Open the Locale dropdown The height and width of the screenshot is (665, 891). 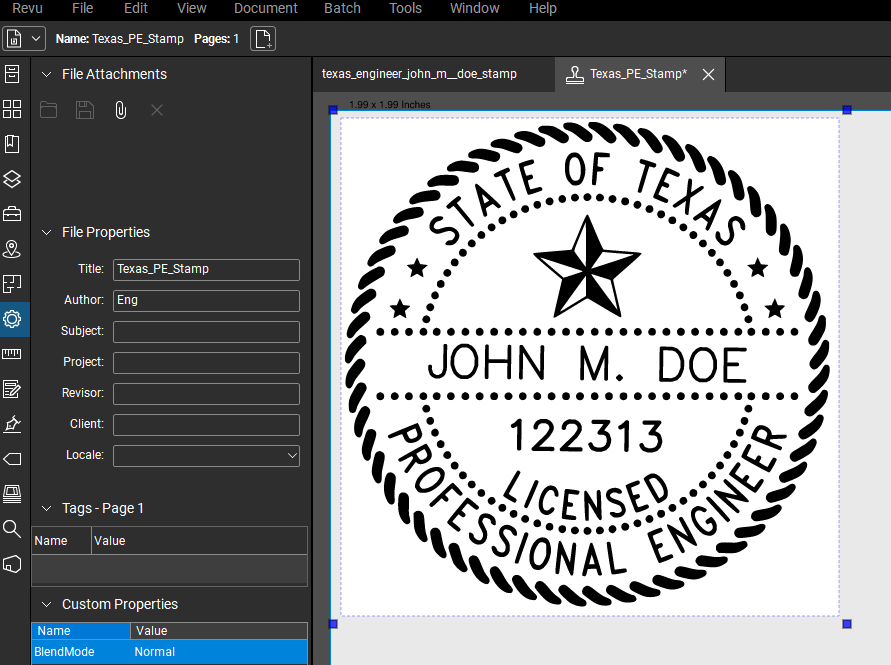tap(291, 456)
